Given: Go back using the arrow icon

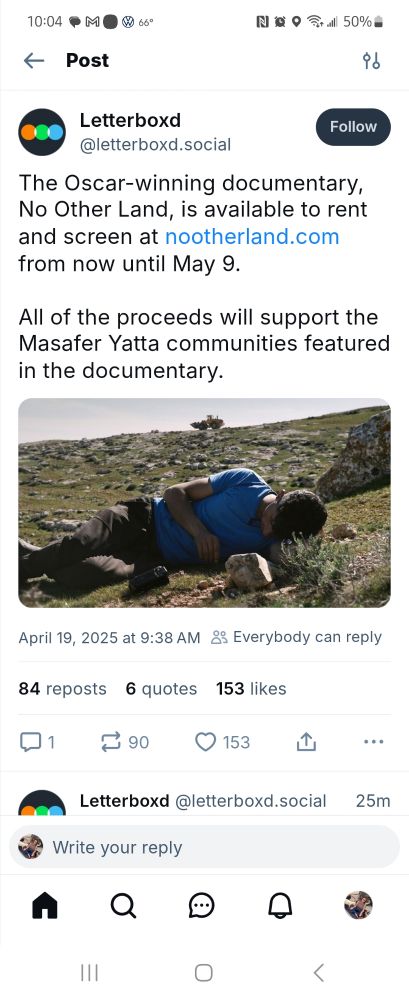Looking at the screenshot, I should (x=34, y=61).
